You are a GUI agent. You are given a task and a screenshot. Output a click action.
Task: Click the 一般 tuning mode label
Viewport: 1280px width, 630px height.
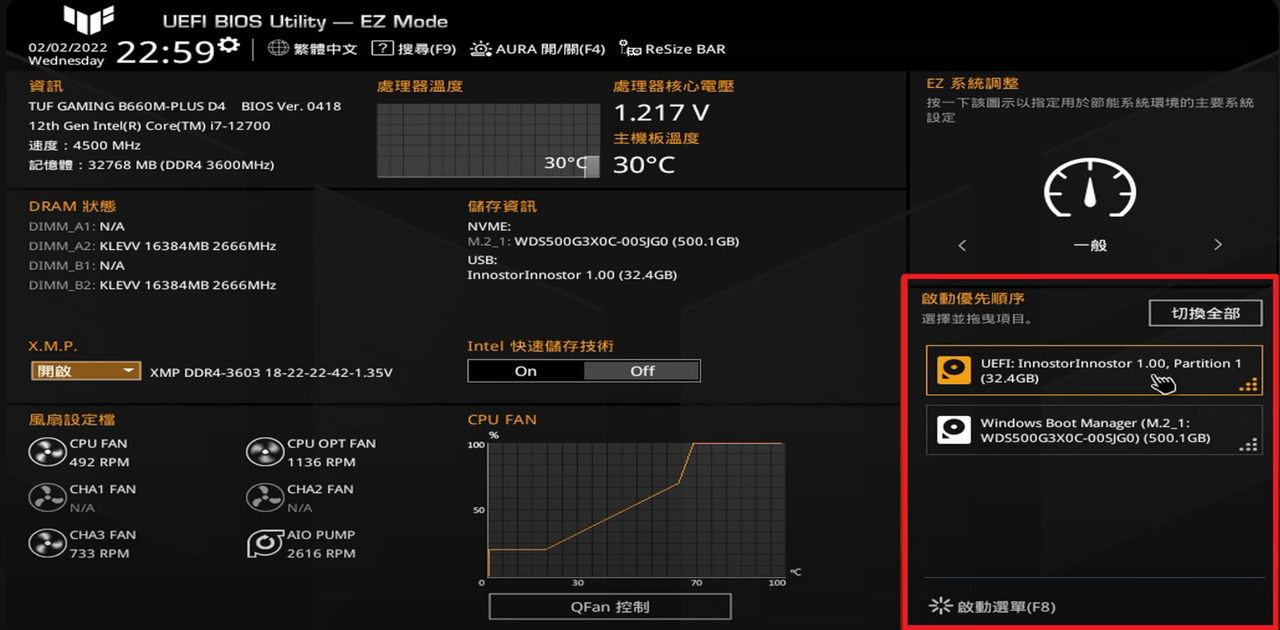point(1090,245)
